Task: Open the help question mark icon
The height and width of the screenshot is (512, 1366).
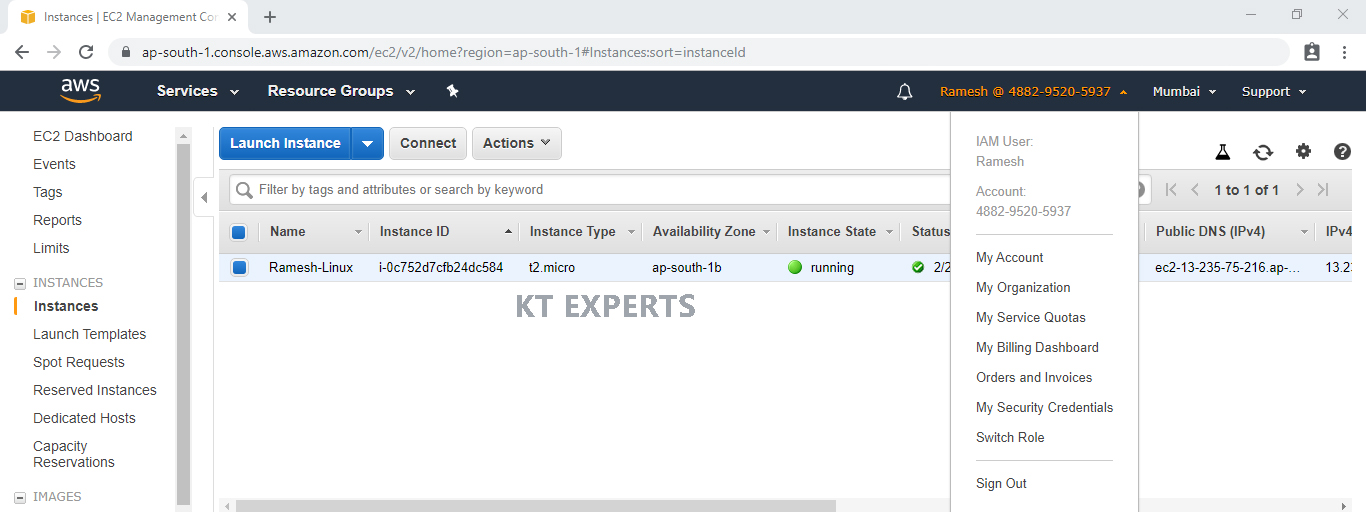Action: coord(1342,152)
